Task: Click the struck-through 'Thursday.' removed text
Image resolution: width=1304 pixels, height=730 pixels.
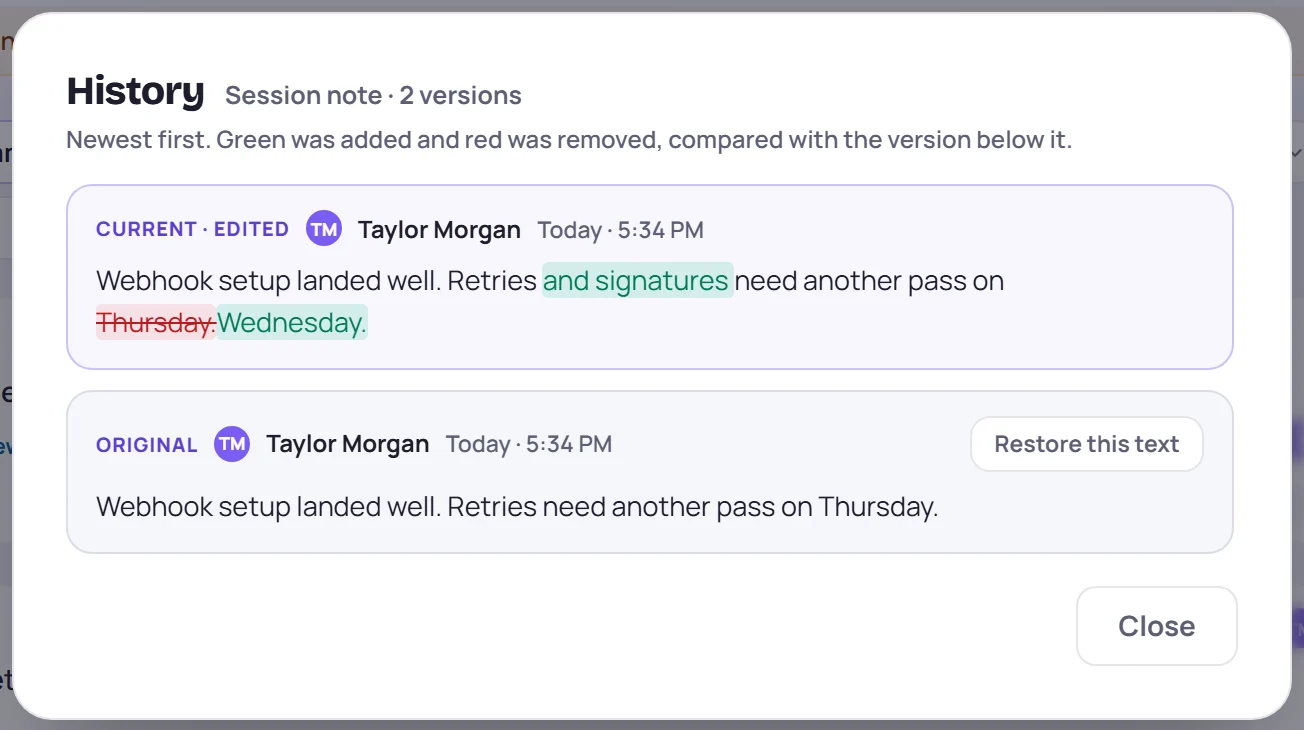Action: click(156, 323)
